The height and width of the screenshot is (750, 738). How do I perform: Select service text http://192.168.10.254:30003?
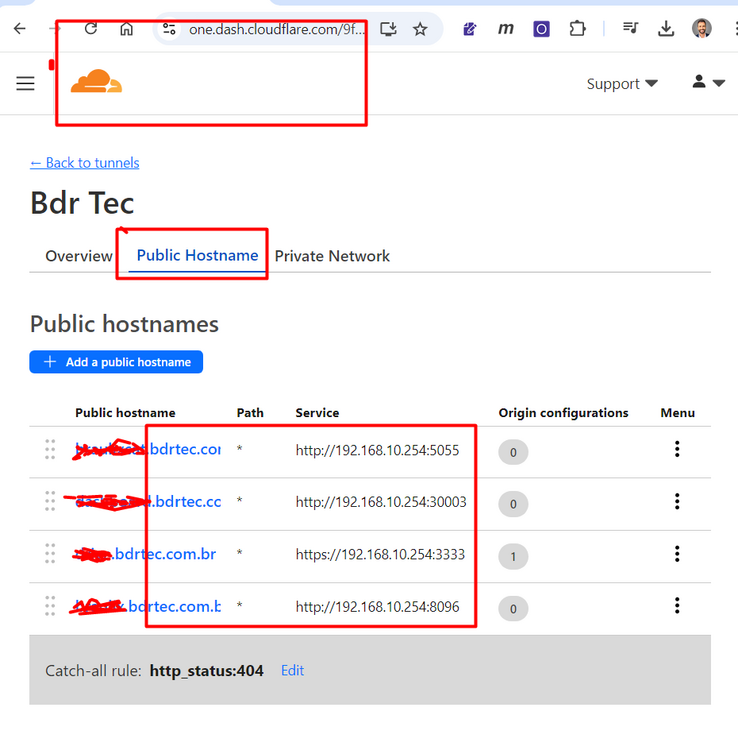381,502
